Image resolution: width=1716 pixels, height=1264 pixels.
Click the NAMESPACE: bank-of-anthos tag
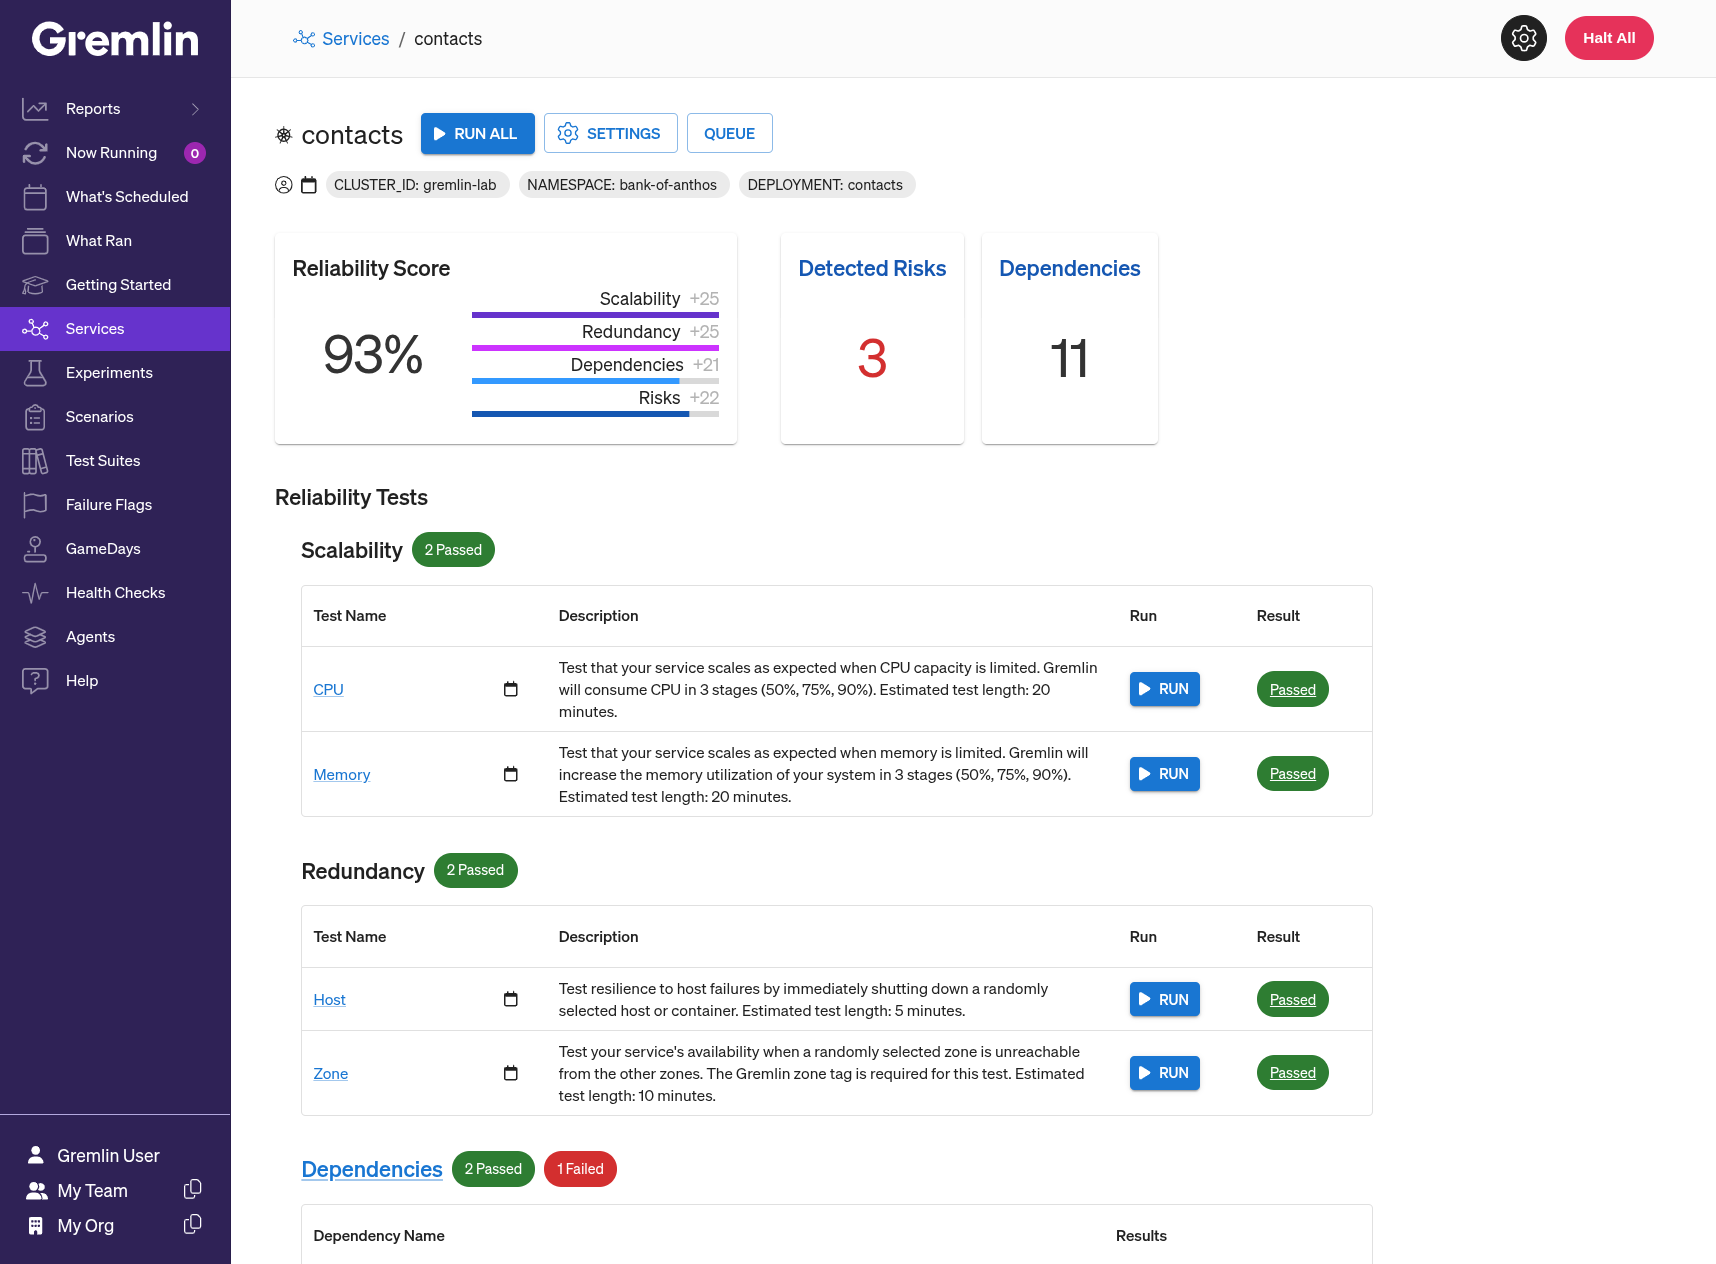[x=622, y=185]
